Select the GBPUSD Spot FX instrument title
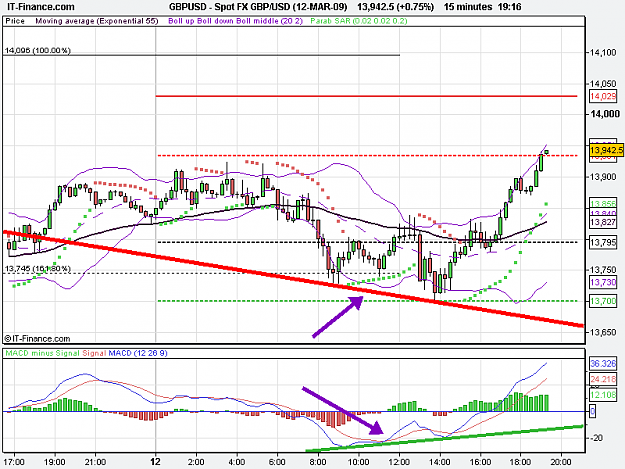 point(258,7)
